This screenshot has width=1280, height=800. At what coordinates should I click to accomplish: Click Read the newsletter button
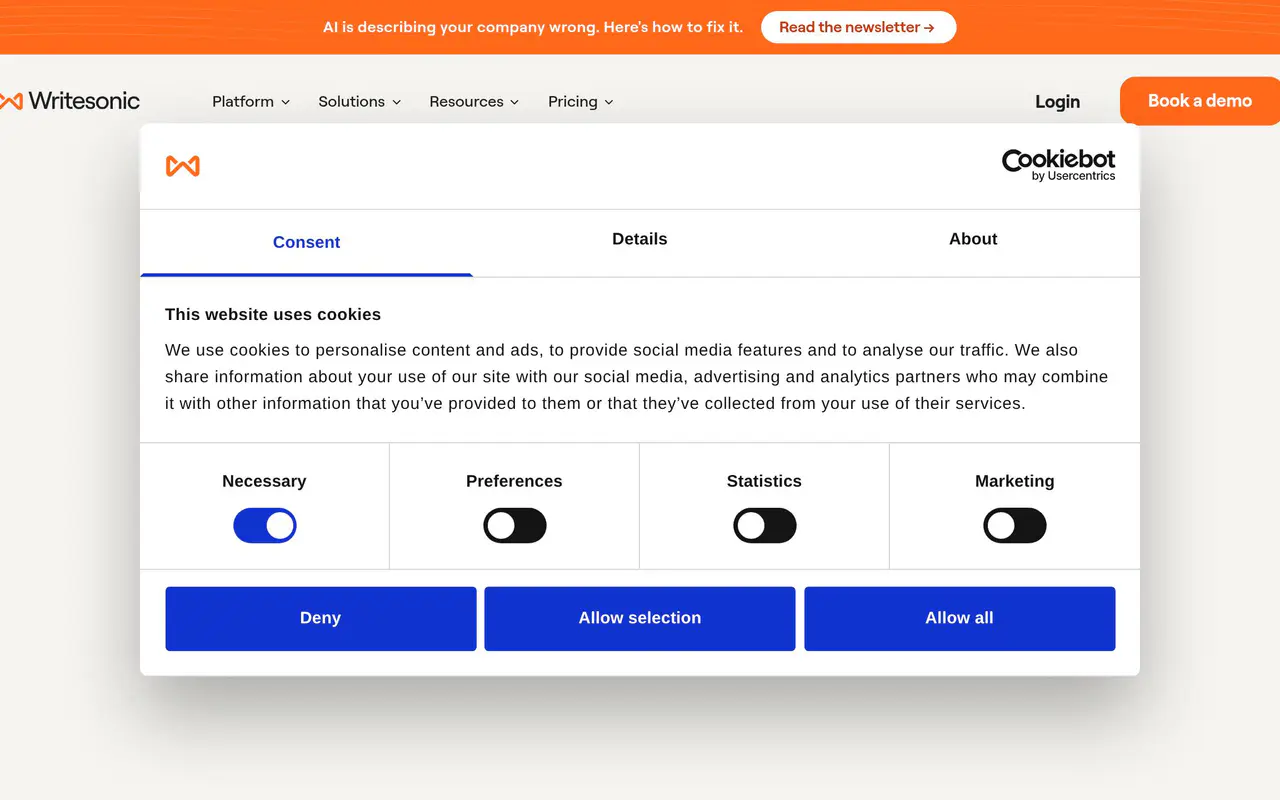pos(859,27)
